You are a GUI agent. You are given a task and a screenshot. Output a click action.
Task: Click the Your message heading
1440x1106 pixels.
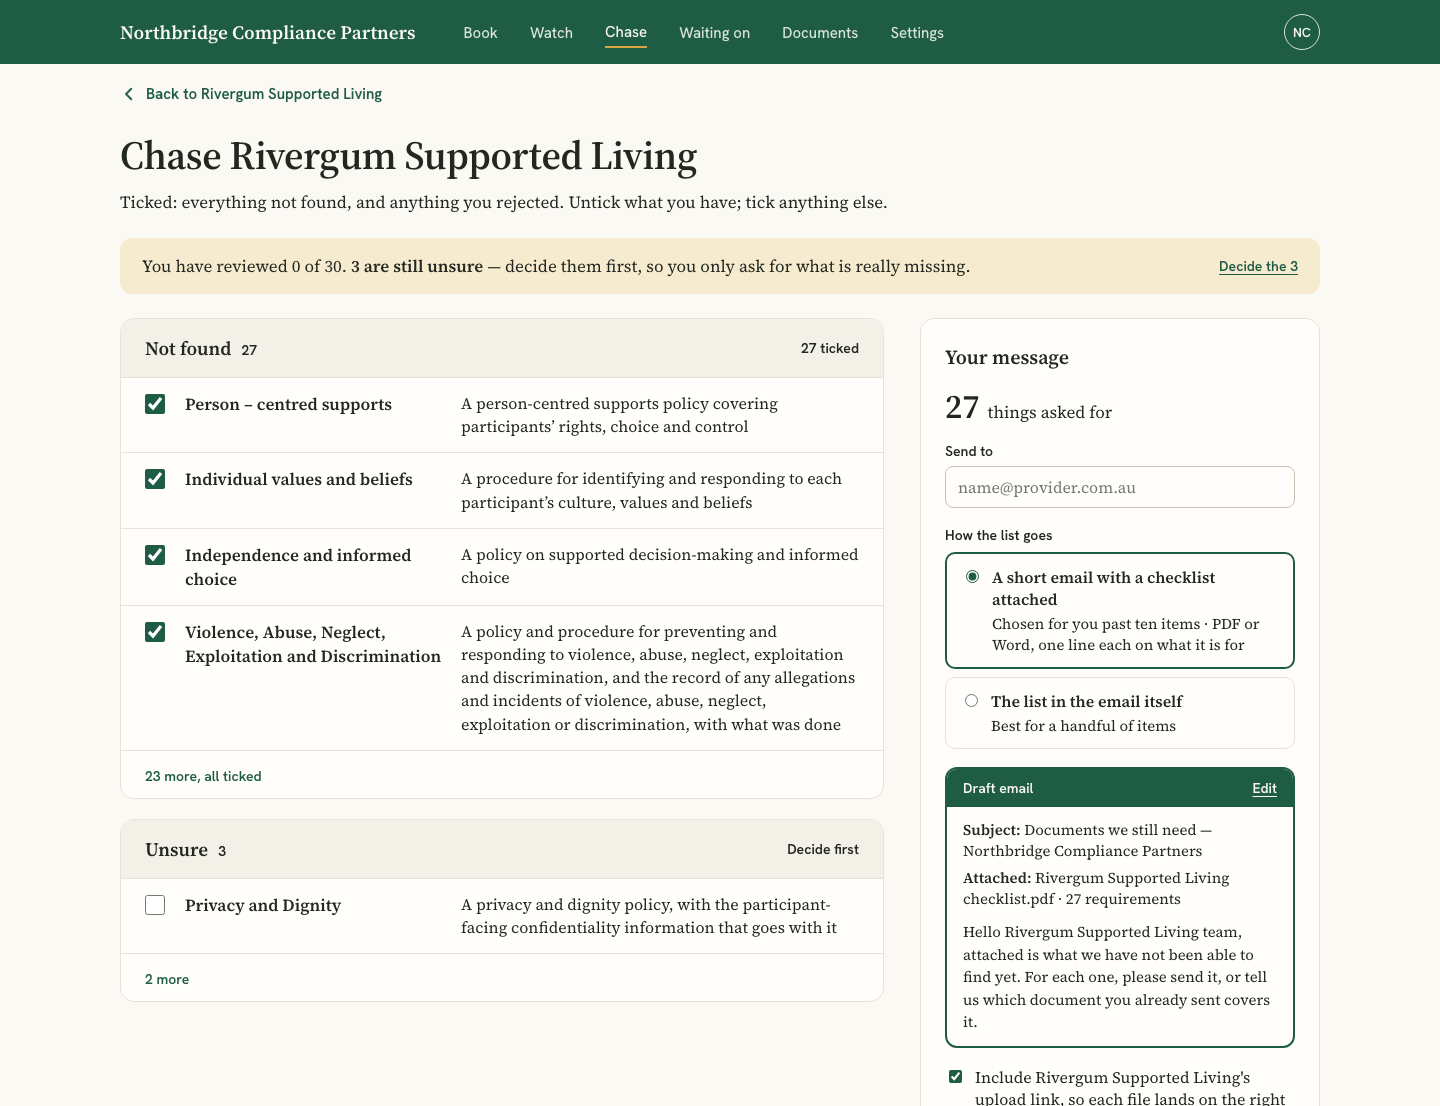[x=1007, y=358]
